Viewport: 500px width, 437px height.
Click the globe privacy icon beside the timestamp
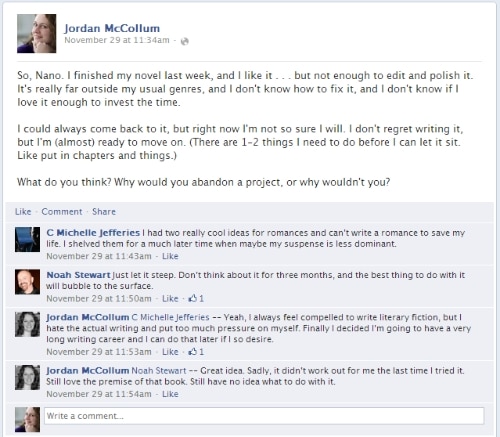coord(184,41)
